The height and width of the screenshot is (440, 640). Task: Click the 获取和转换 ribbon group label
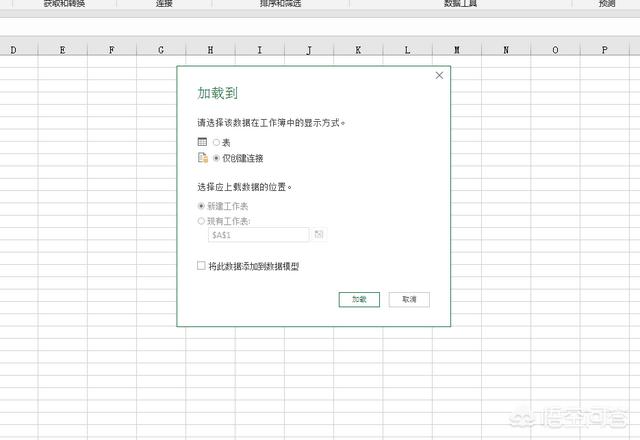click(x=65, y=4)
